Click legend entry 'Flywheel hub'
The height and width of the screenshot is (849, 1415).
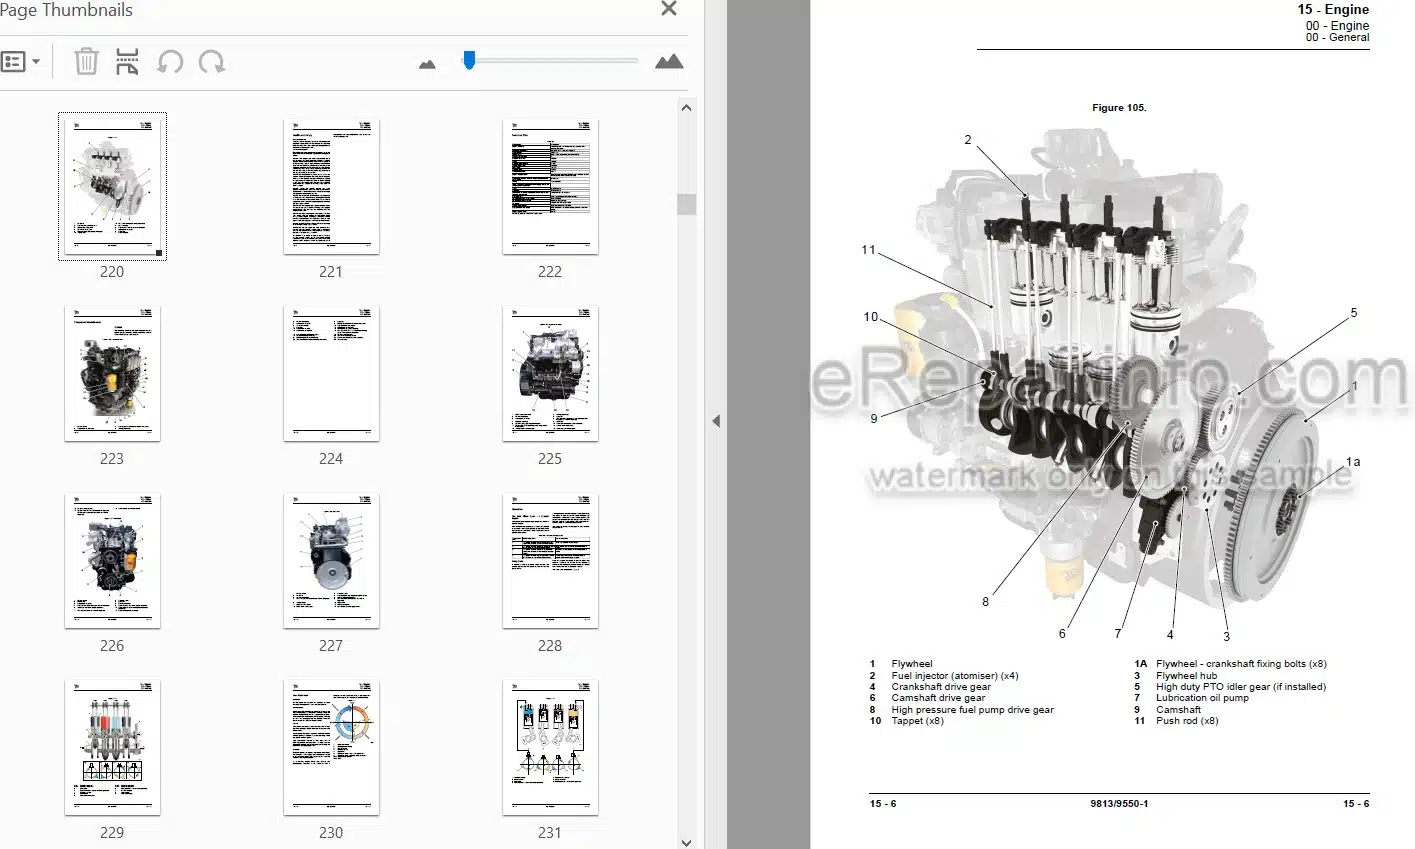[1186, 675]
